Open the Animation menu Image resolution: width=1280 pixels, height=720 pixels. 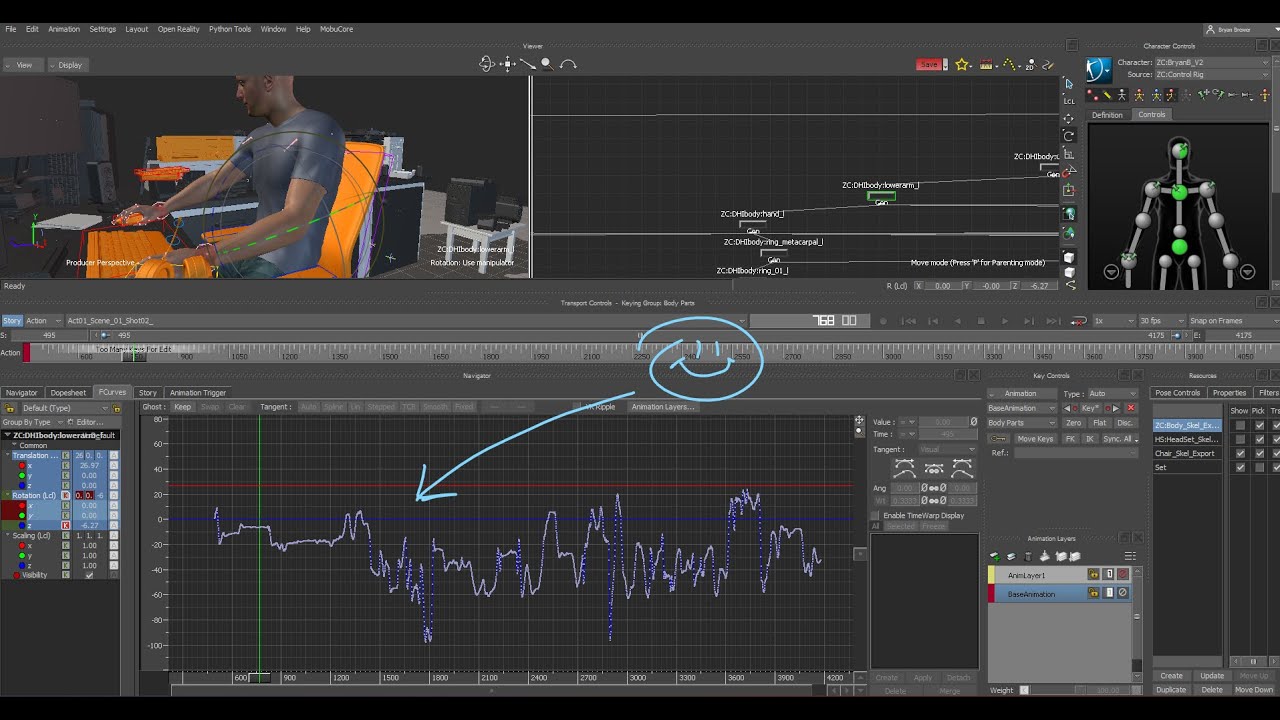[x=64, y=29]
